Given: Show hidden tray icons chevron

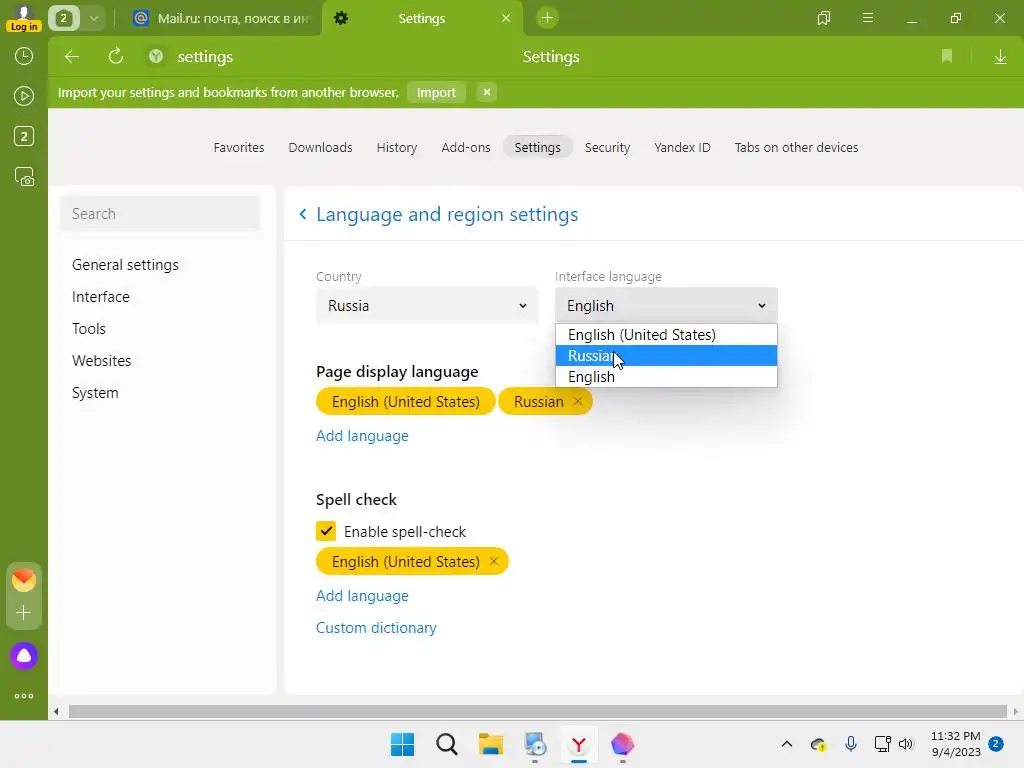Looking at the screenshot, I should click(787, 744).
